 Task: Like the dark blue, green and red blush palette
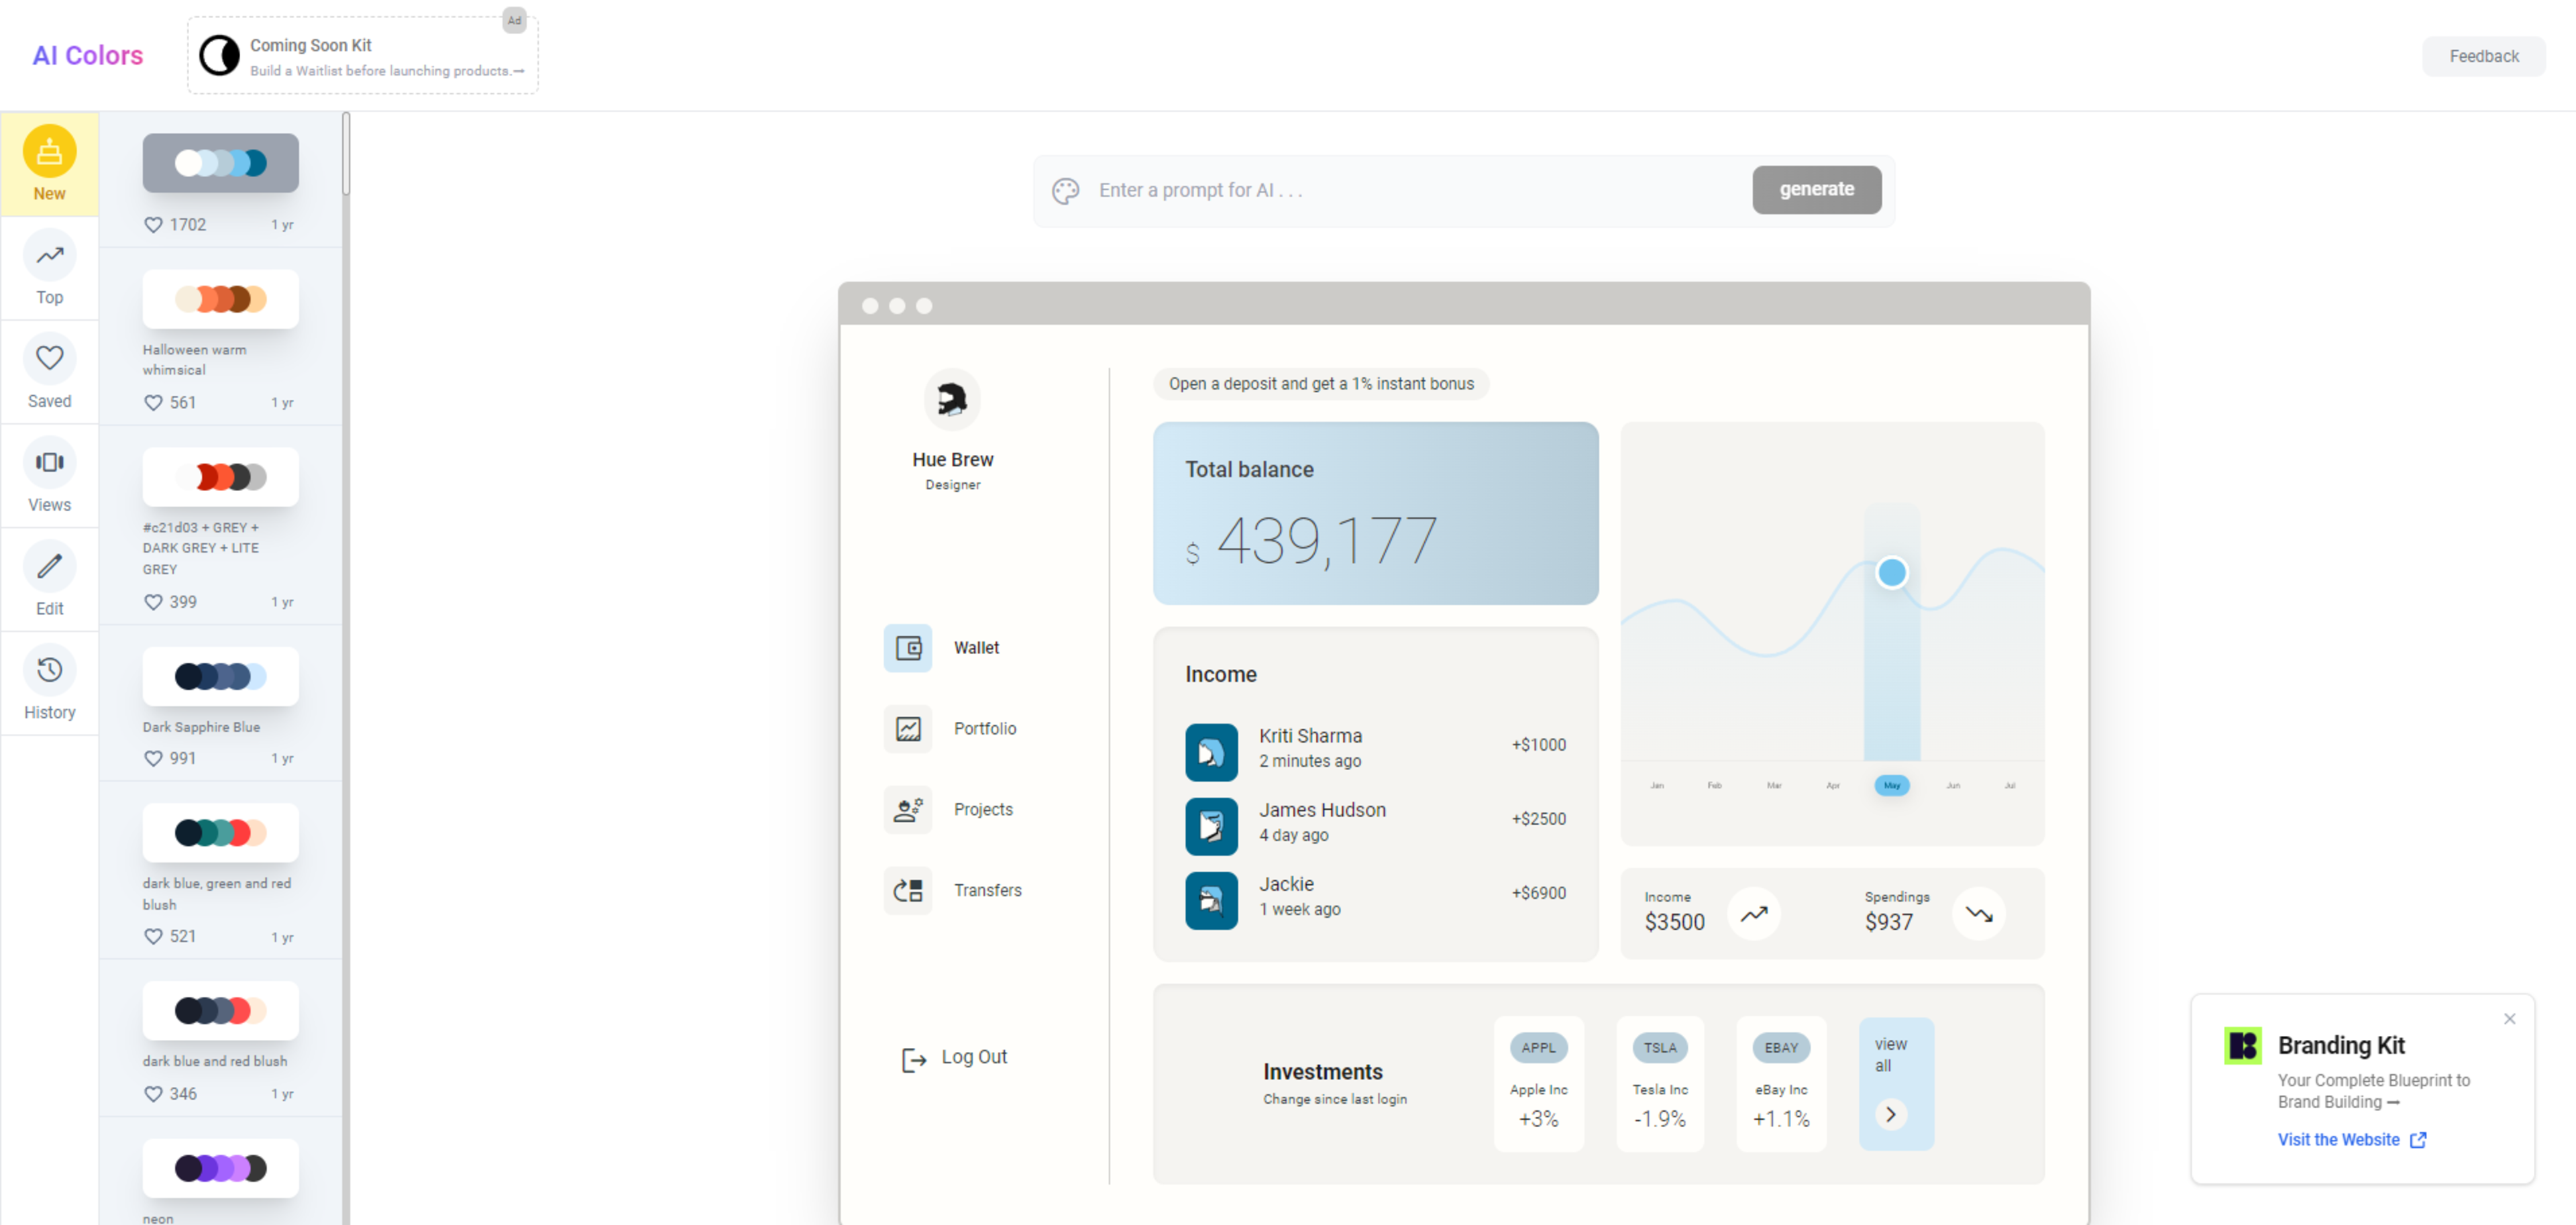(153, 936)
